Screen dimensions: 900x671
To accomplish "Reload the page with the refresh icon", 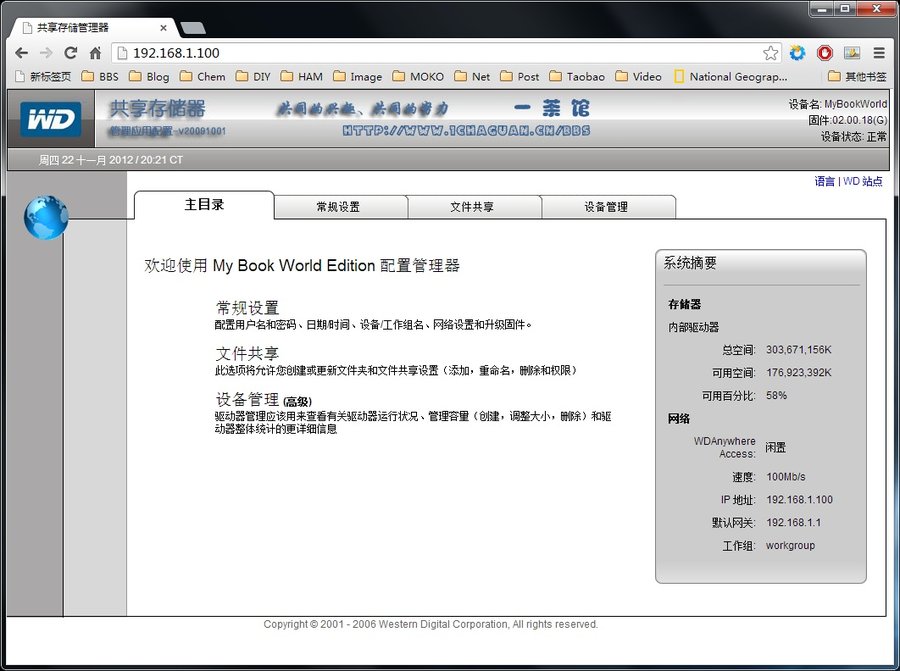I will (x=71, y=53).
